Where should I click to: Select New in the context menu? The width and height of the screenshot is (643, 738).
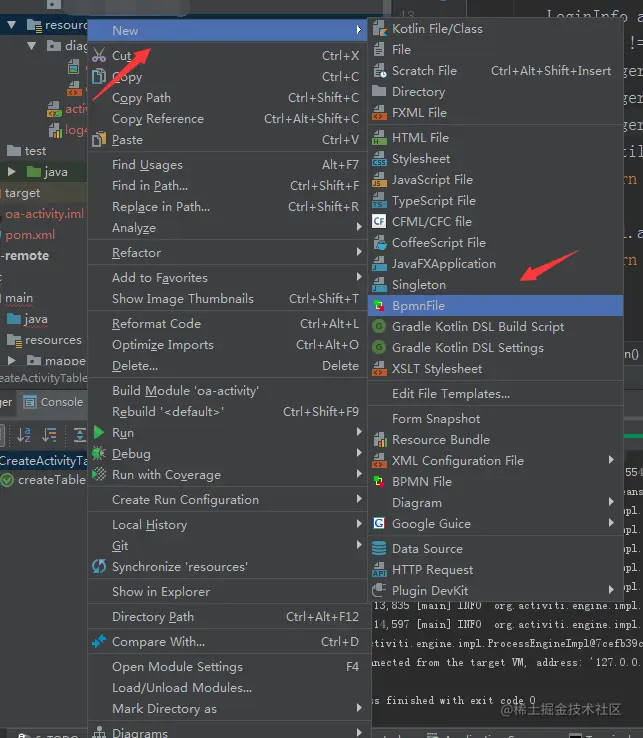227,31
